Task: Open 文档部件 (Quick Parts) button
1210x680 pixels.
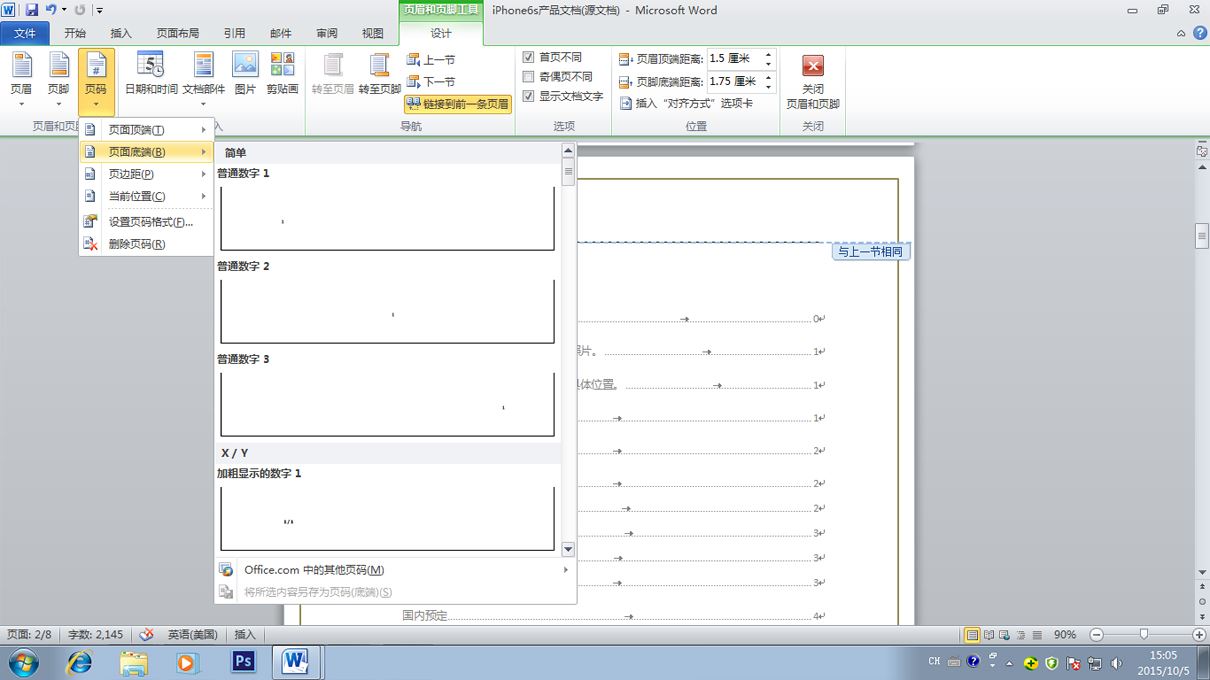Action: tap(203, 80)
